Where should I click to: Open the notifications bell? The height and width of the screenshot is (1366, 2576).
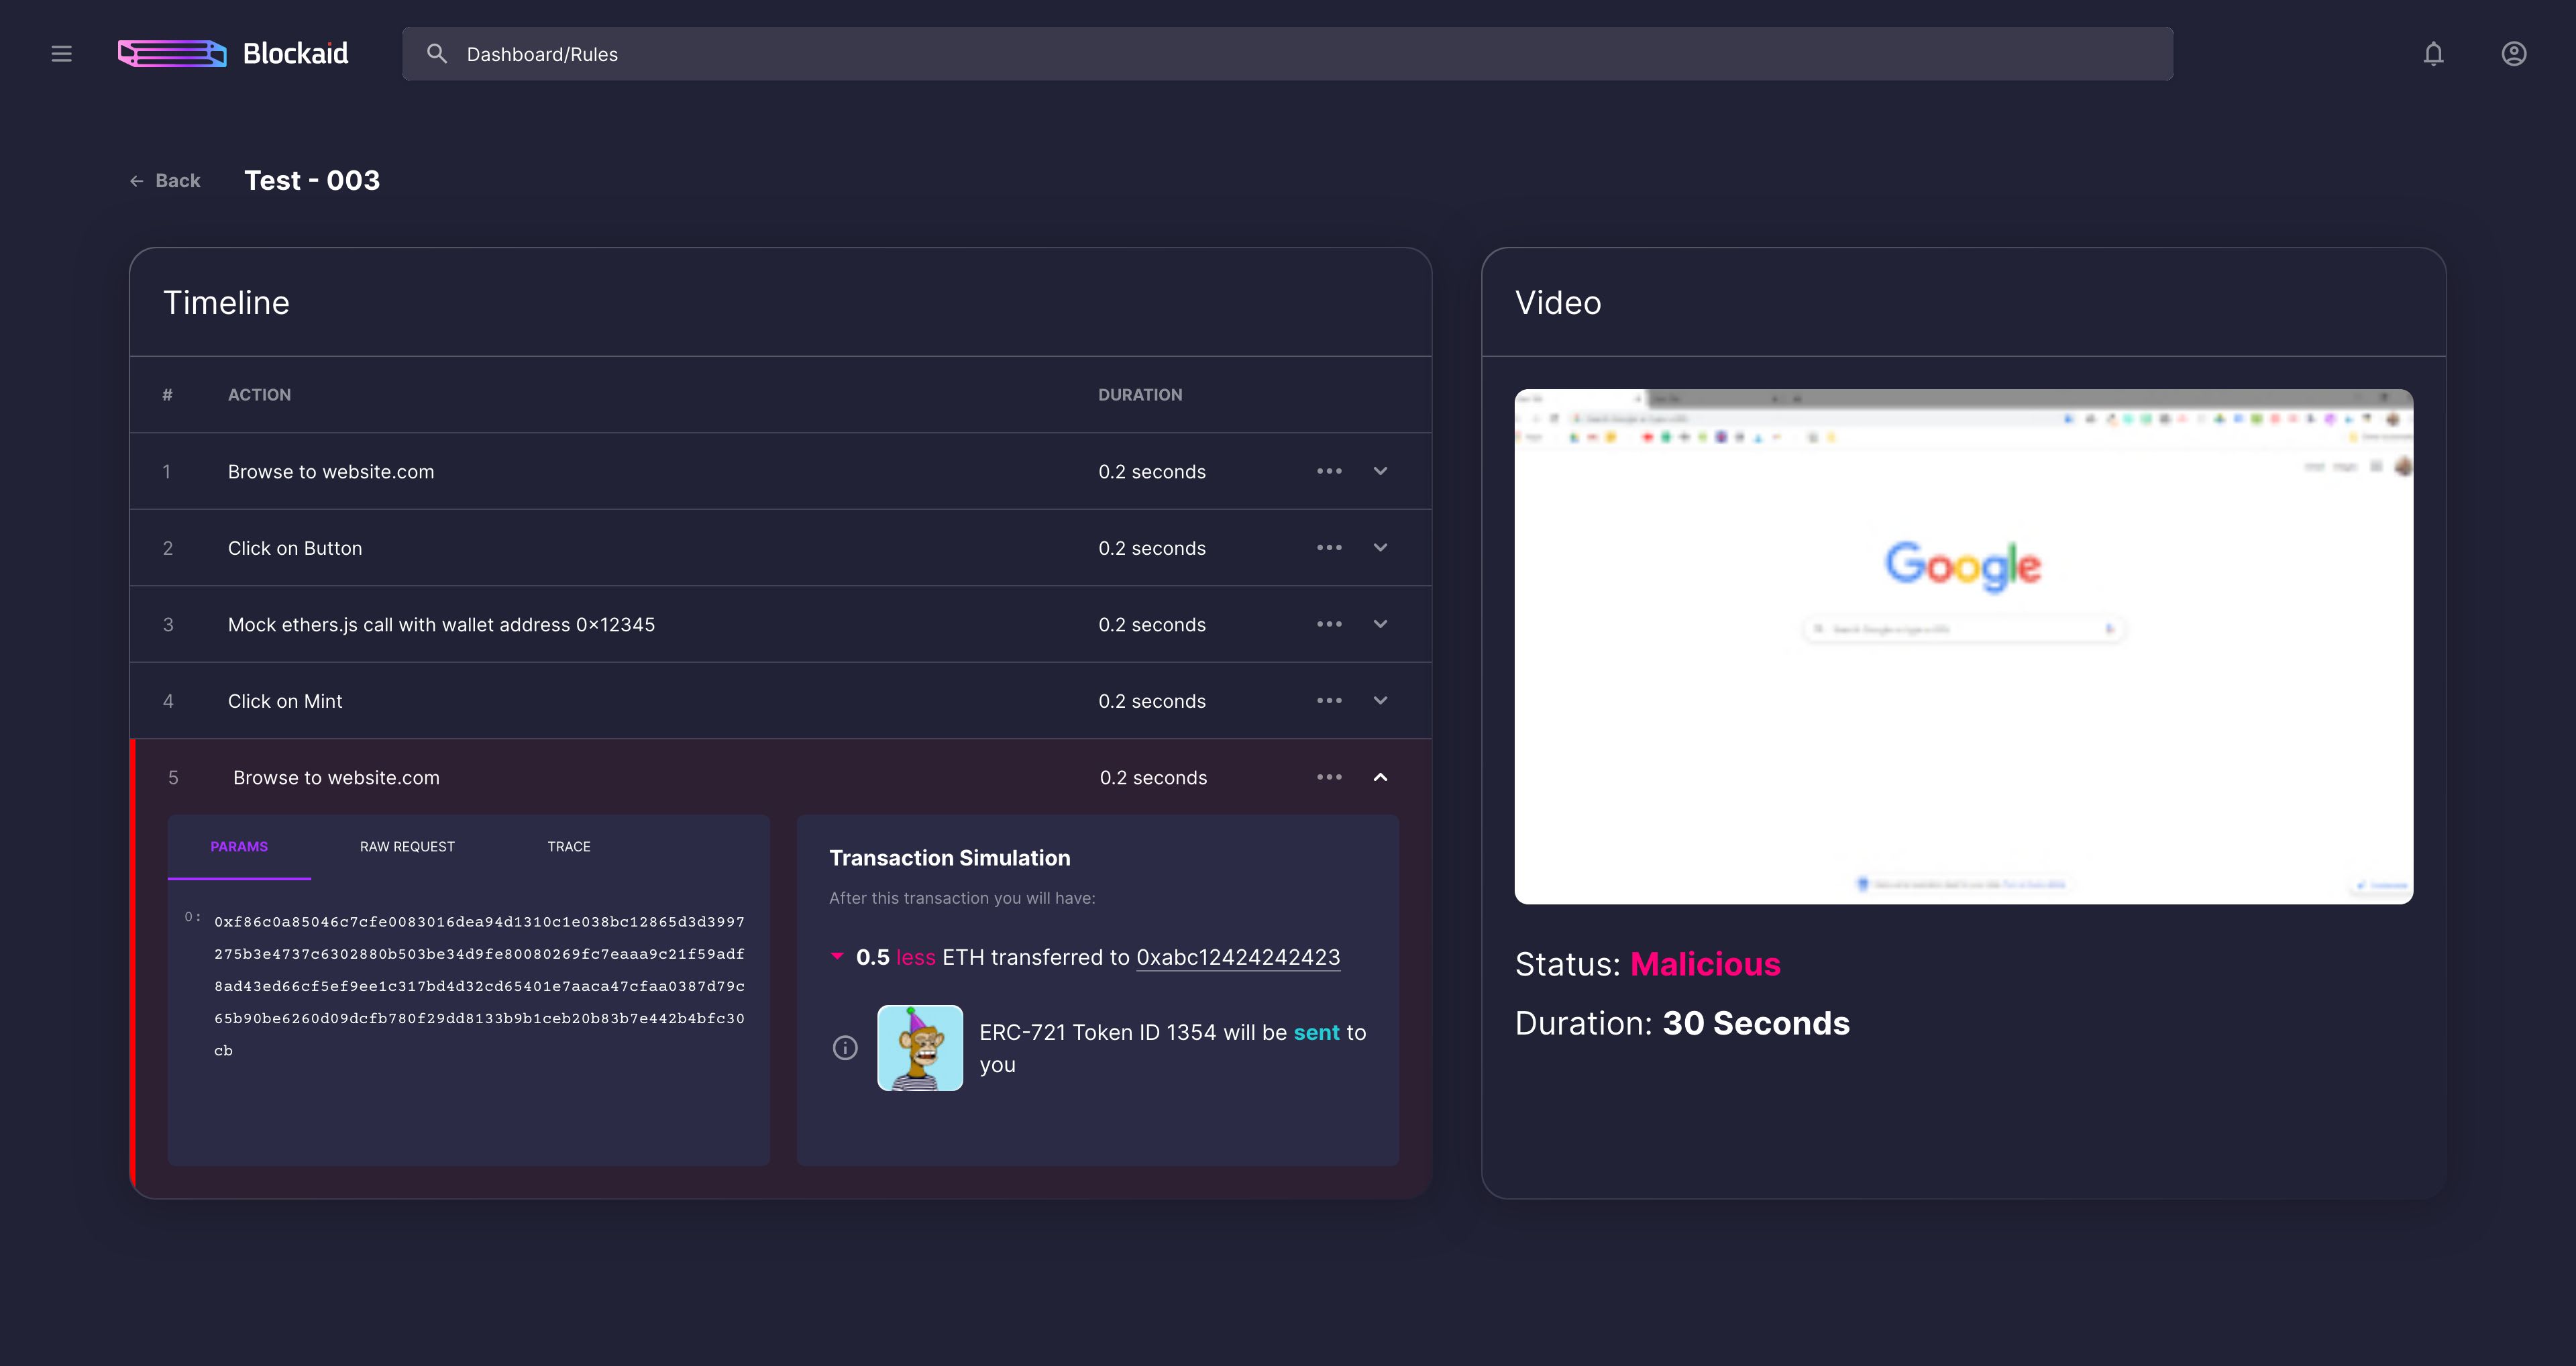click(2433, 54)
